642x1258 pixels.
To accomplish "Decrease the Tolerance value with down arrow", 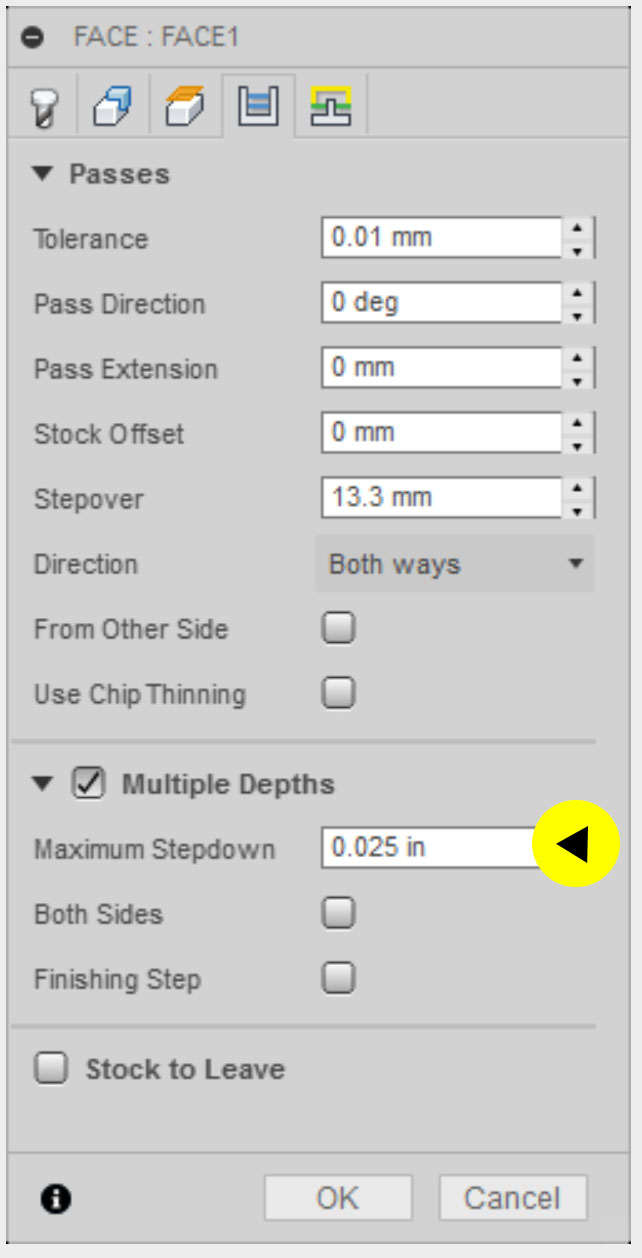I will (577, 251).
